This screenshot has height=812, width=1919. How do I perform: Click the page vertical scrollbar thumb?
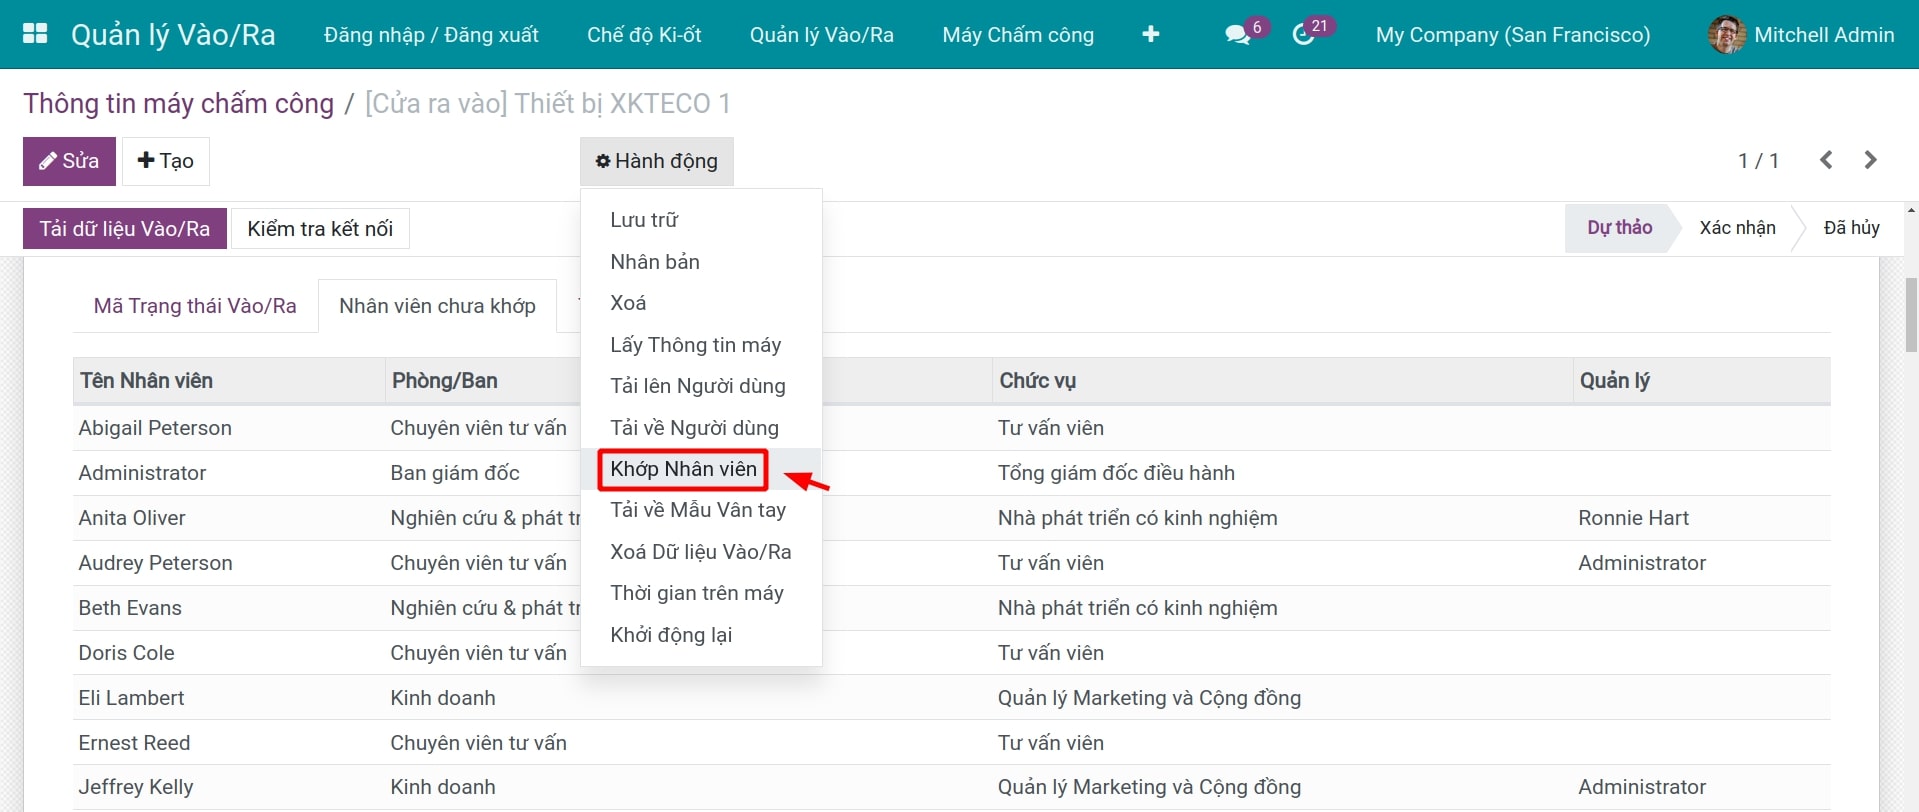pos(1911,314)
